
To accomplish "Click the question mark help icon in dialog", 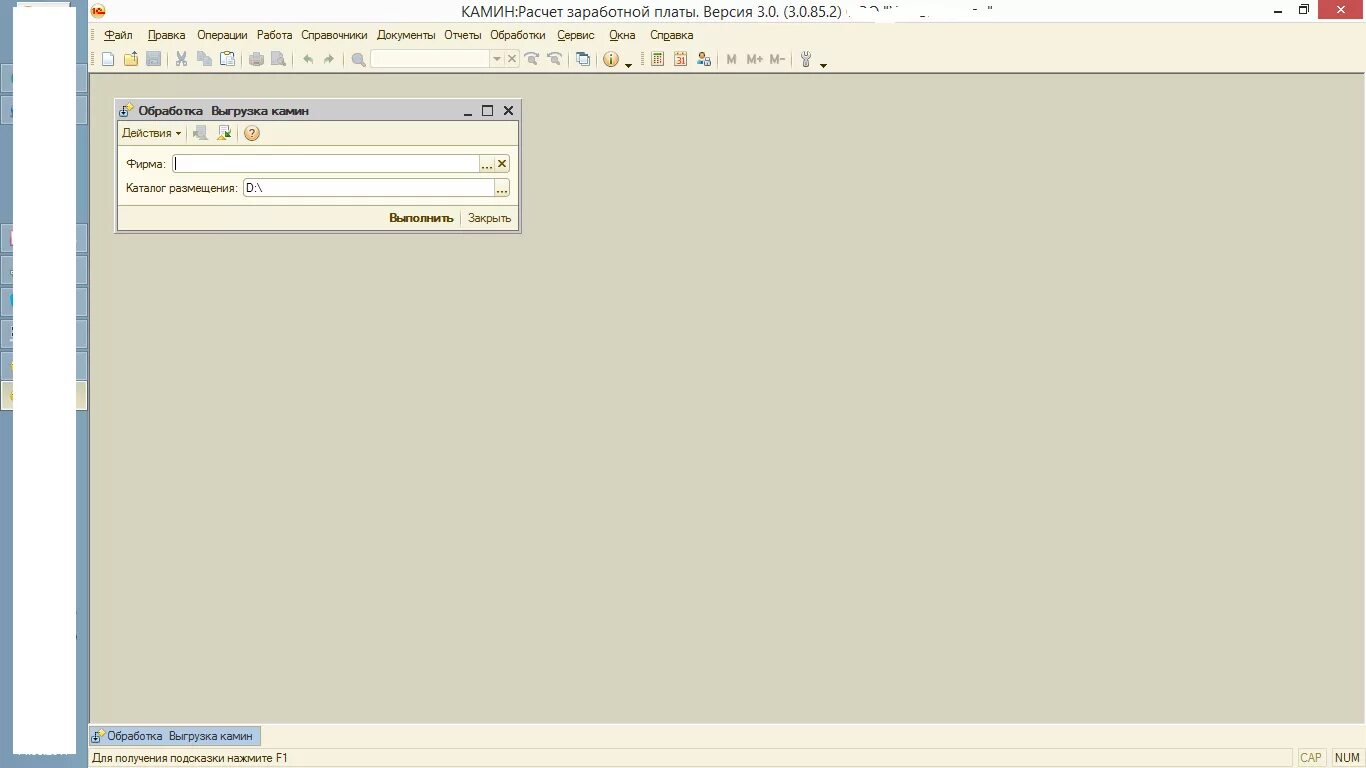I will (x=252, y=133).
